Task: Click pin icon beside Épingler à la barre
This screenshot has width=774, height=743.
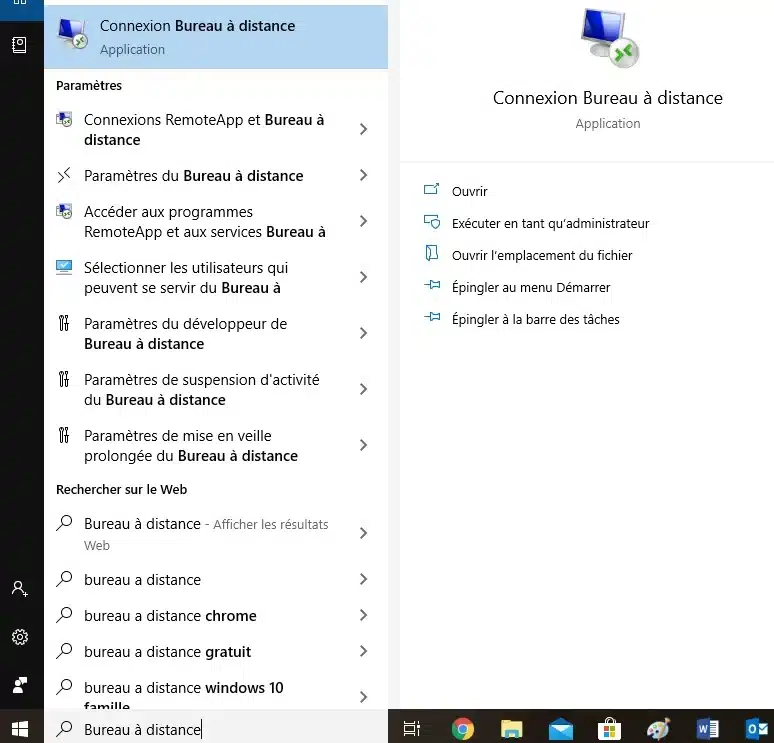Action: (x=432, y=317)
